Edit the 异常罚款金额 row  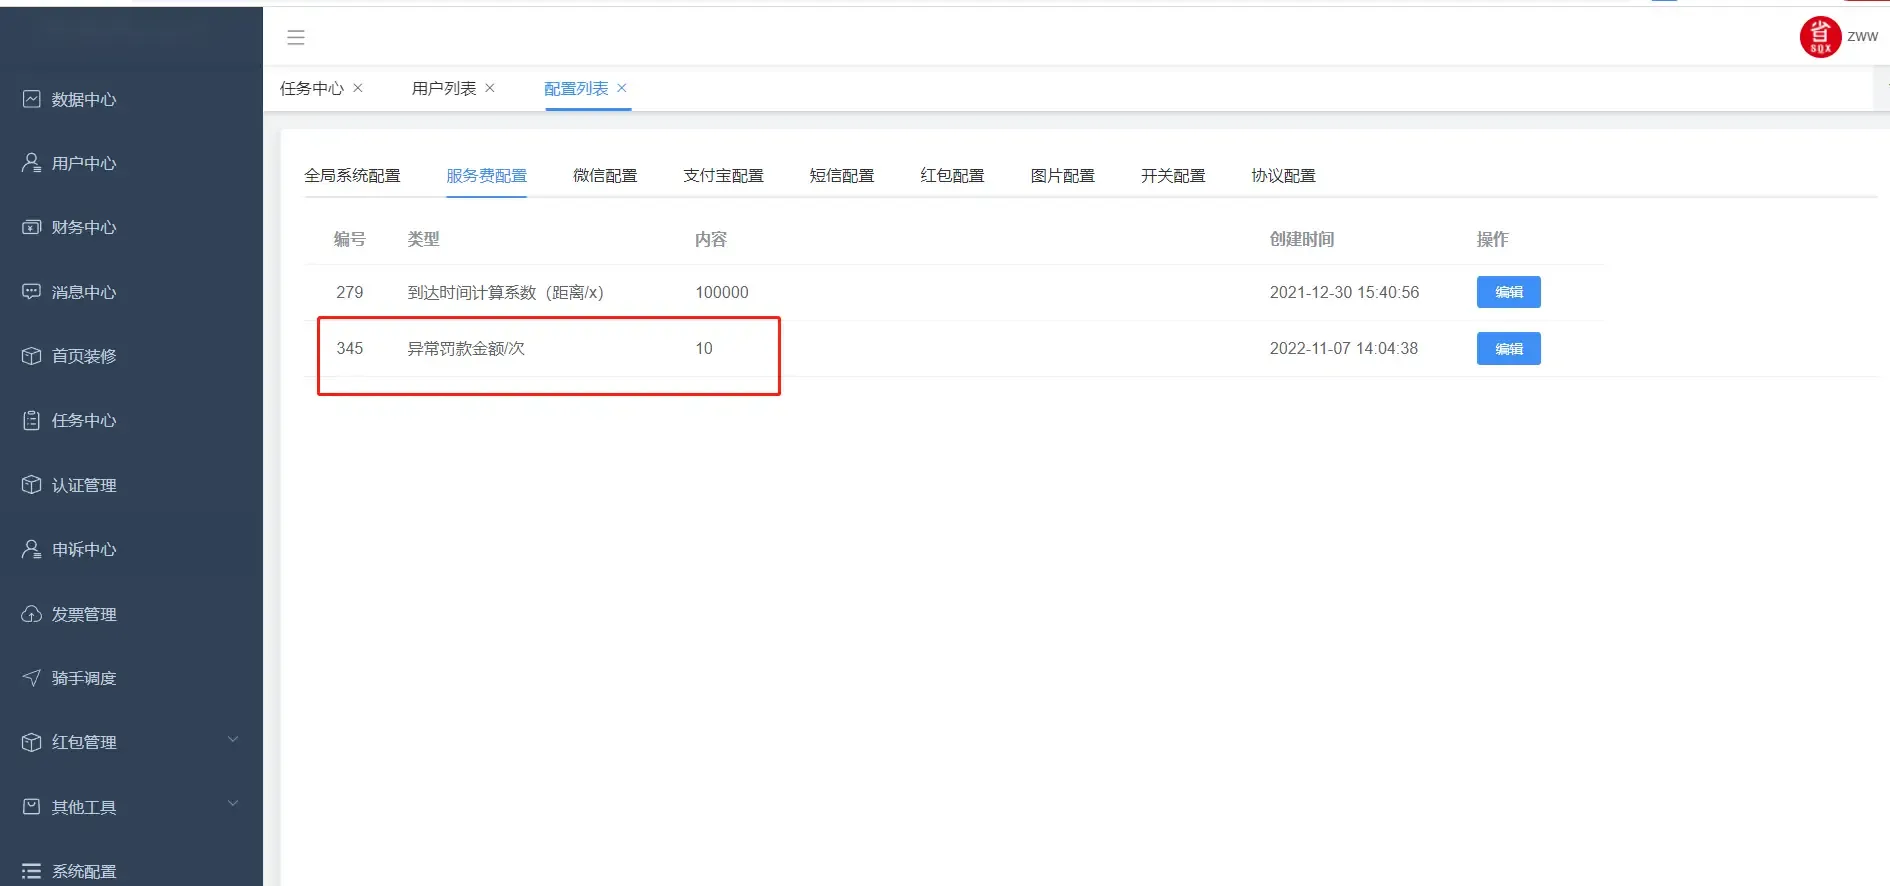(1508, 349)
